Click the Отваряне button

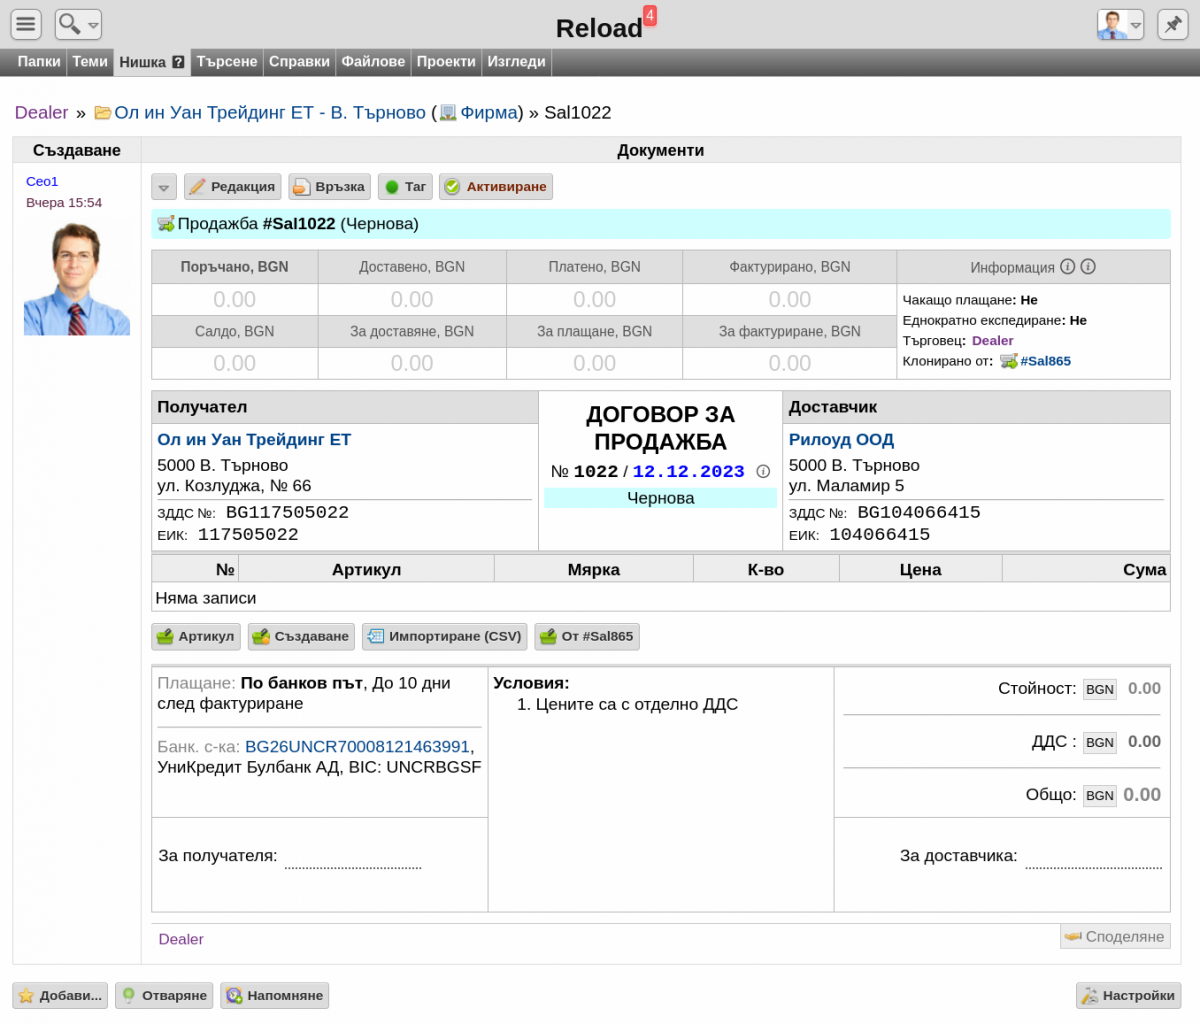(164, 996)
